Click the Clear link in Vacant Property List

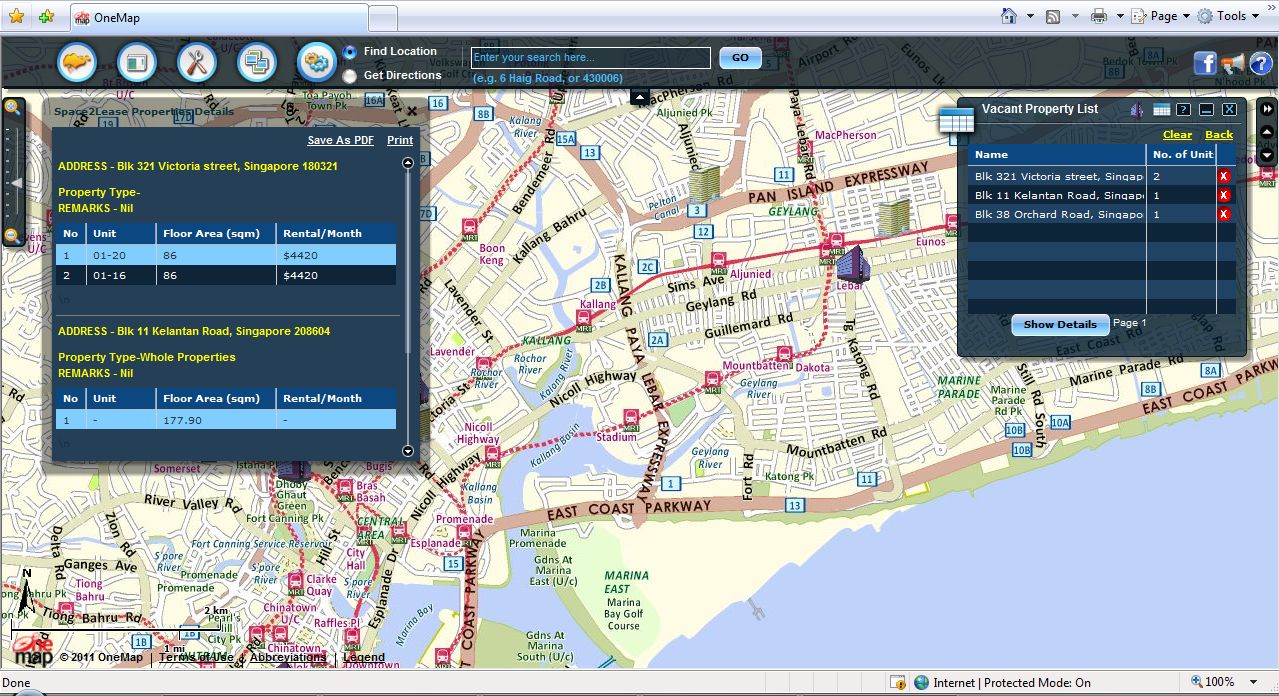pos(1177,135)
